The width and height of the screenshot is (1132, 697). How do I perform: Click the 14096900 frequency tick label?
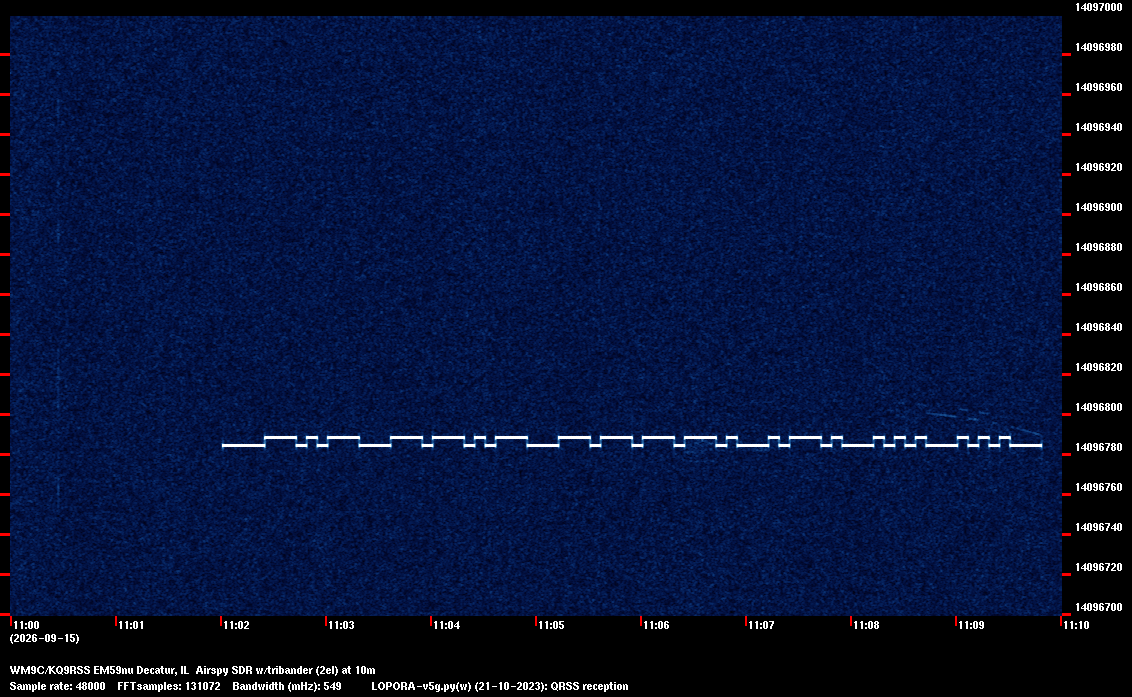(x=1099, y=207)
